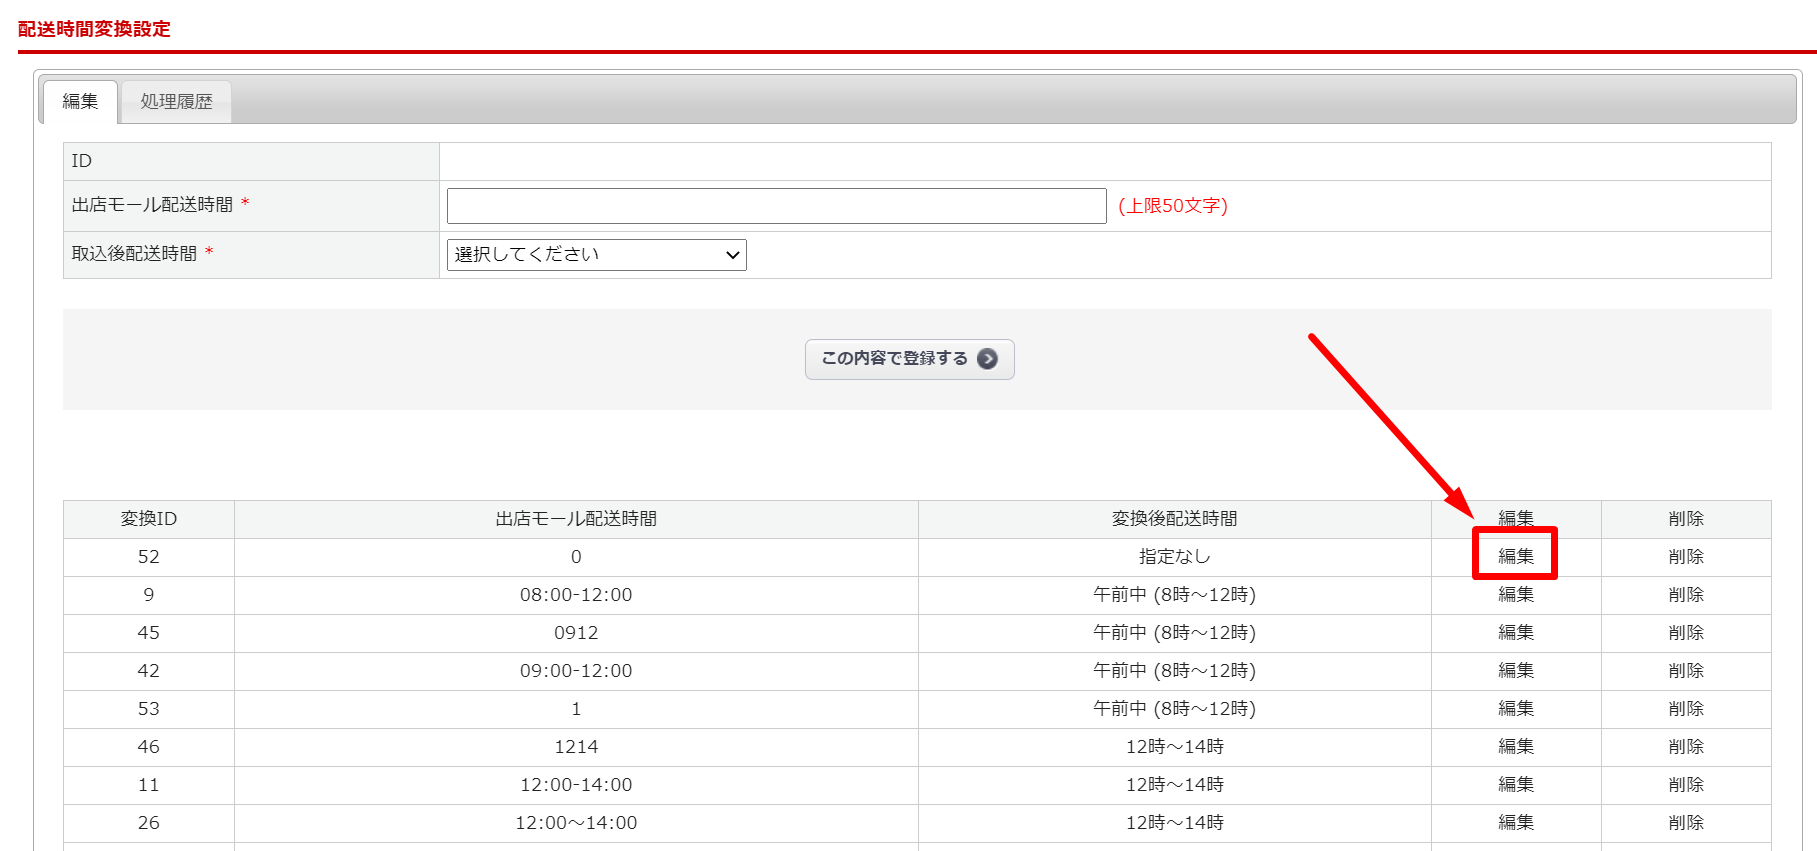Switch to the 処理履歴 tab
This screenshot has height=851, width=1817.
tap(176, 102)
